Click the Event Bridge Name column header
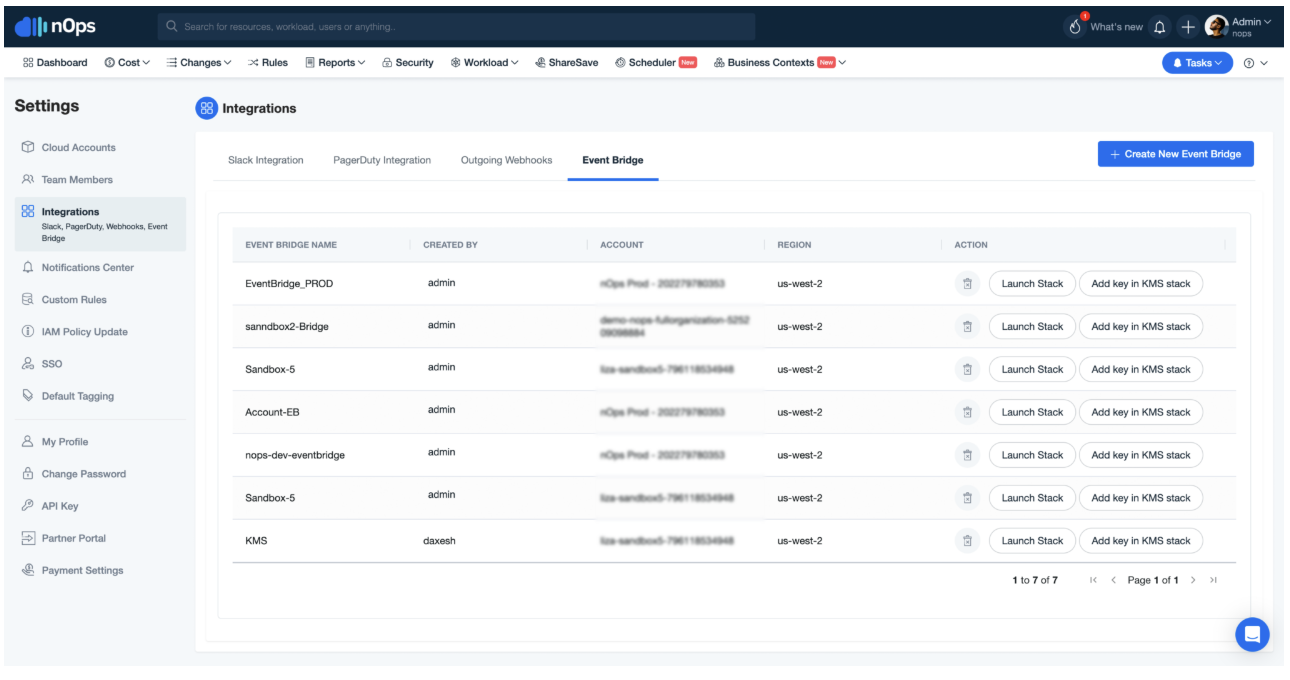Viewport: 1290px width, 680px height. 291,245
